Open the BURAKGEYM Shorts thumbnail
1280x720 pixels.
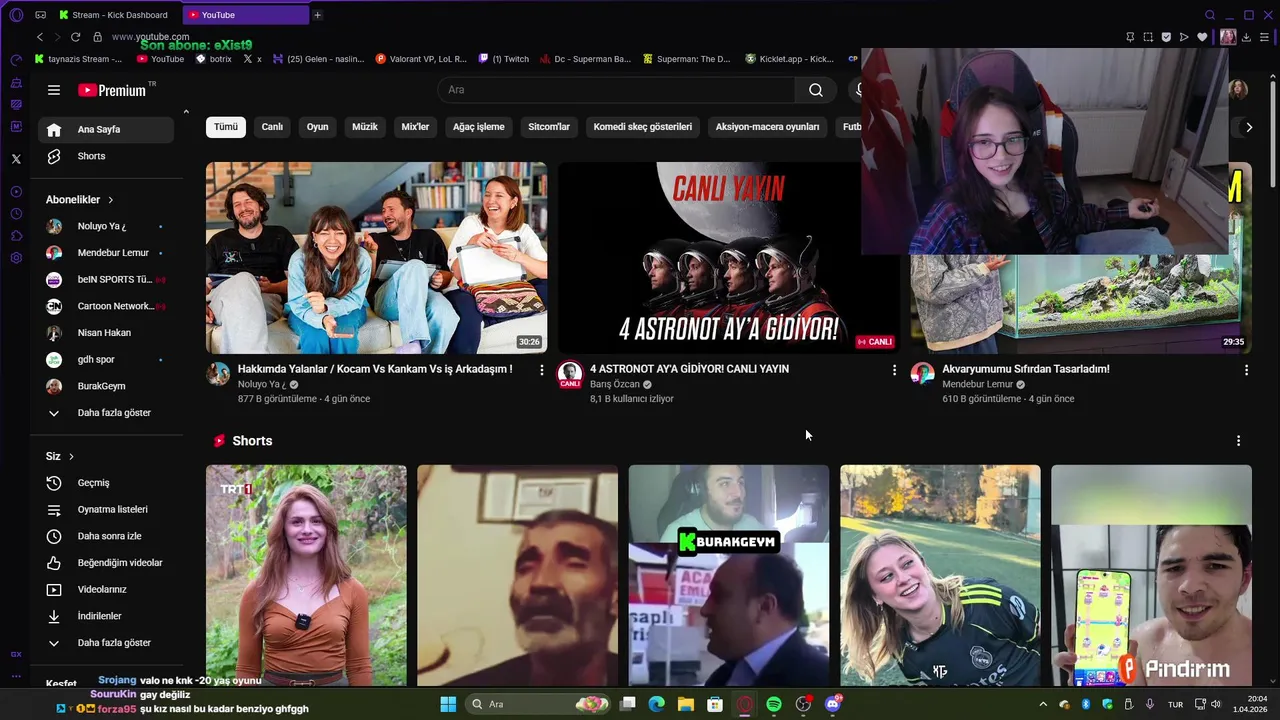coord(728,575)
